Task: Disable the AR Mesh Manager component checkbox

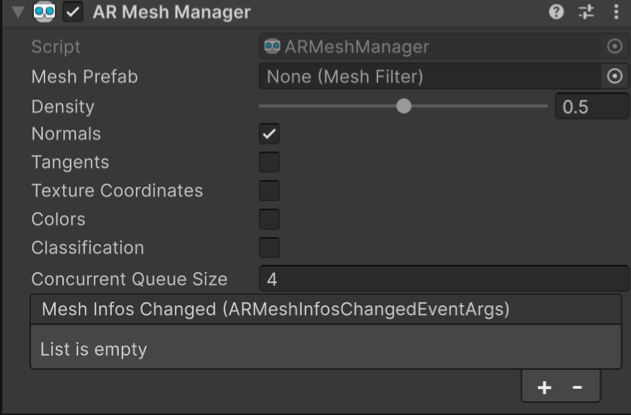Action: [73, 13]
